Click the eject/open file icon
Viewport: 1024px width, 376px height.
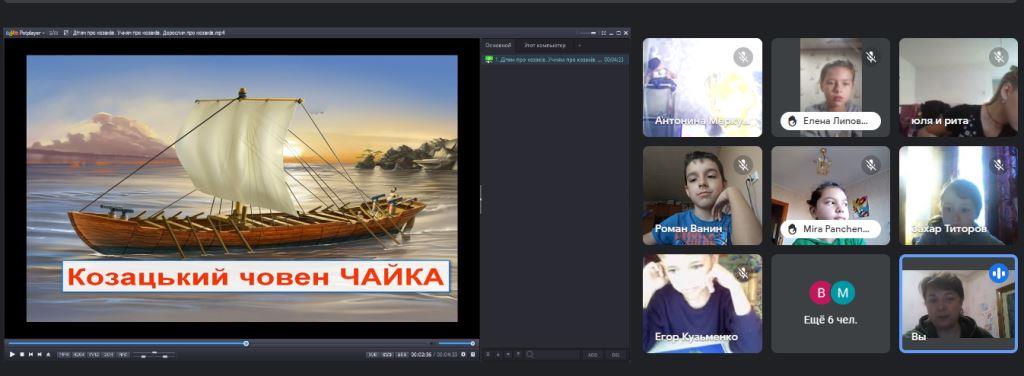[49, 354]
